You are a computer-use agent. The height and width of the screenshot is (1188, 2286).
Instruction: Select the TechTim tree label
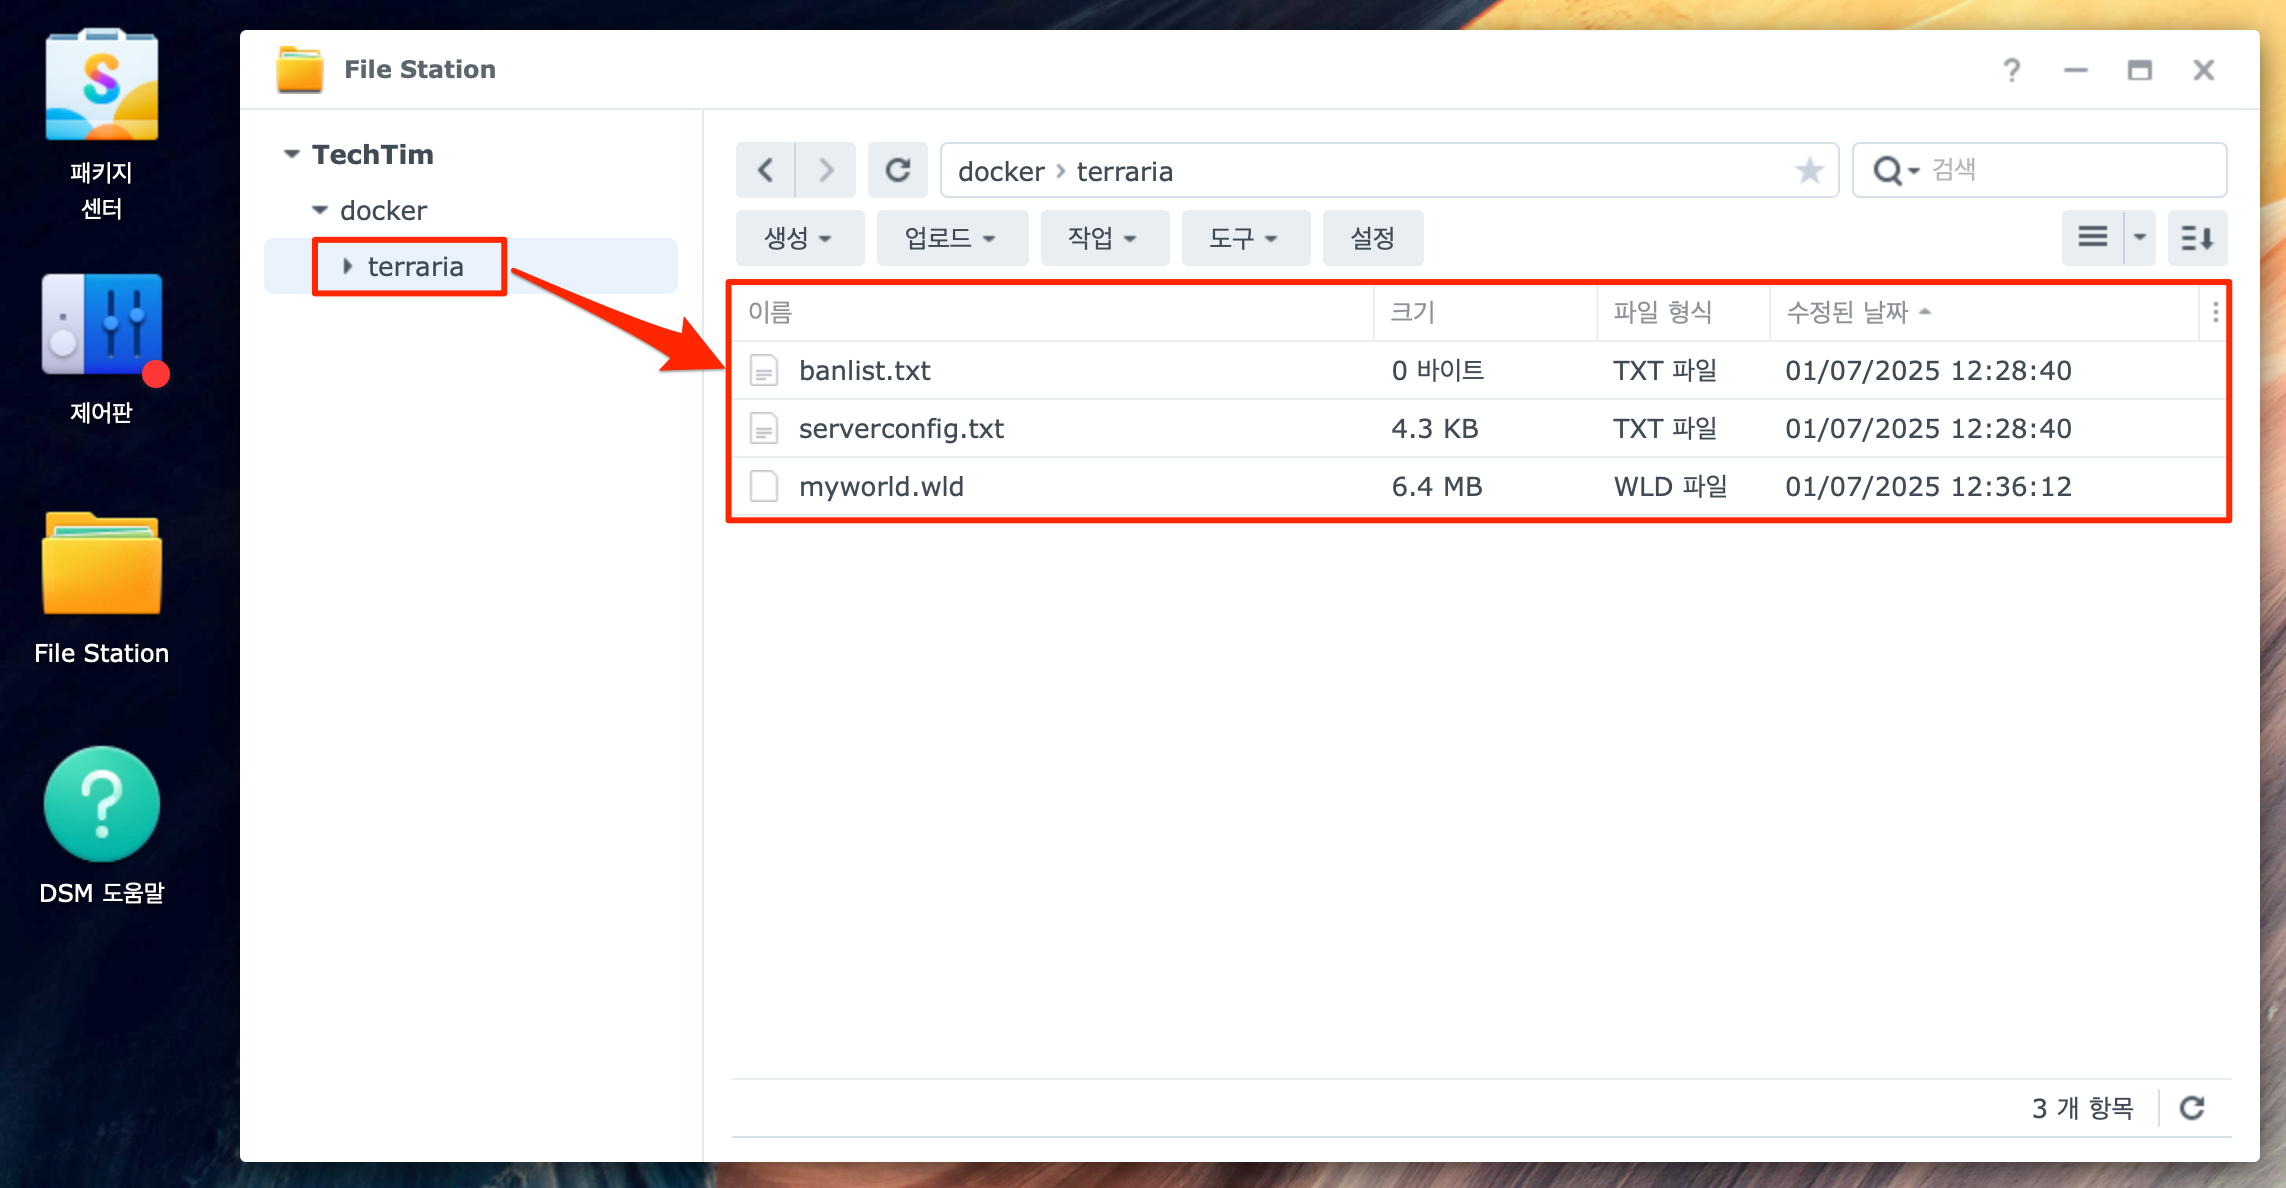[x=373, y=154]
